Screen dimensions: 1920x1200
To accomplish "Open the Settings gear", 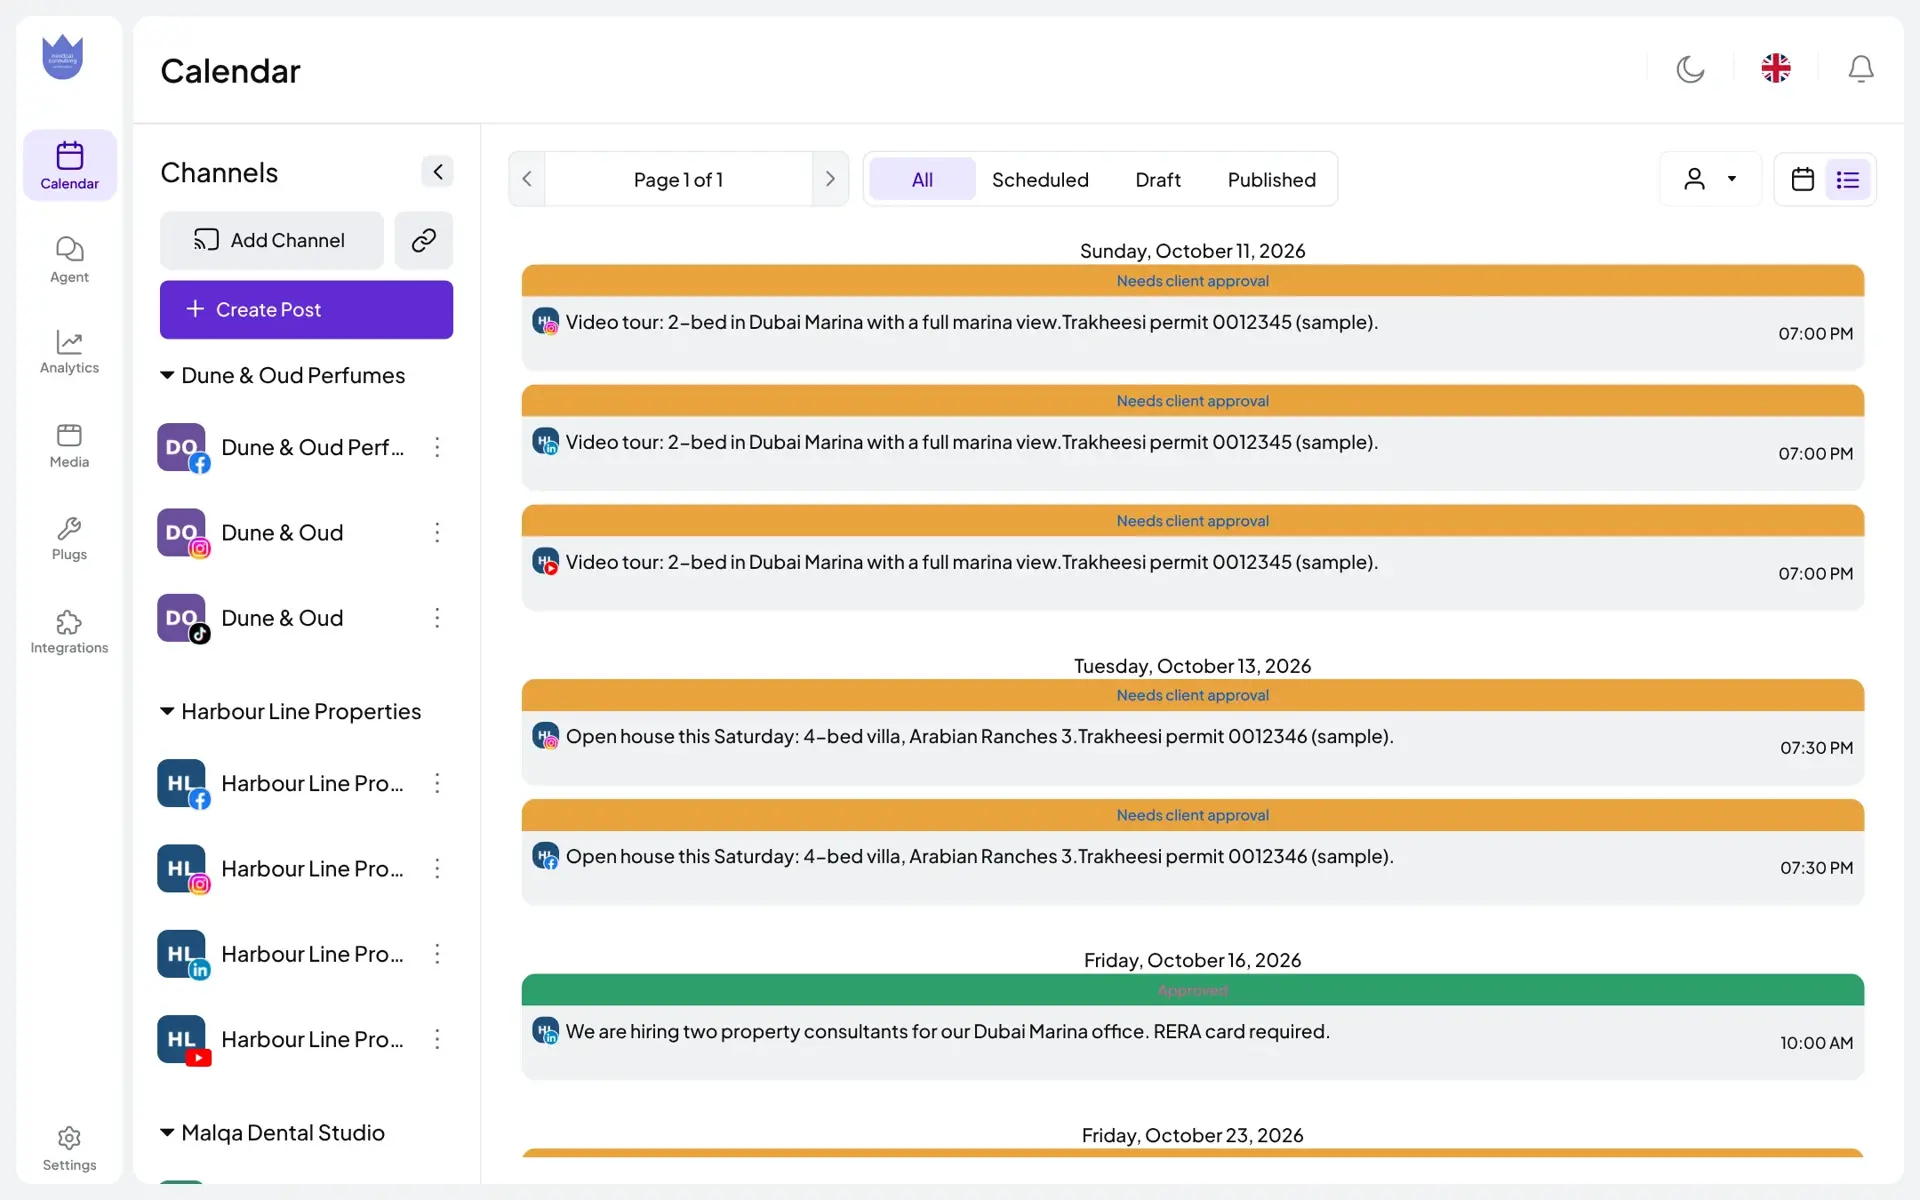I will coord(69,1149).
